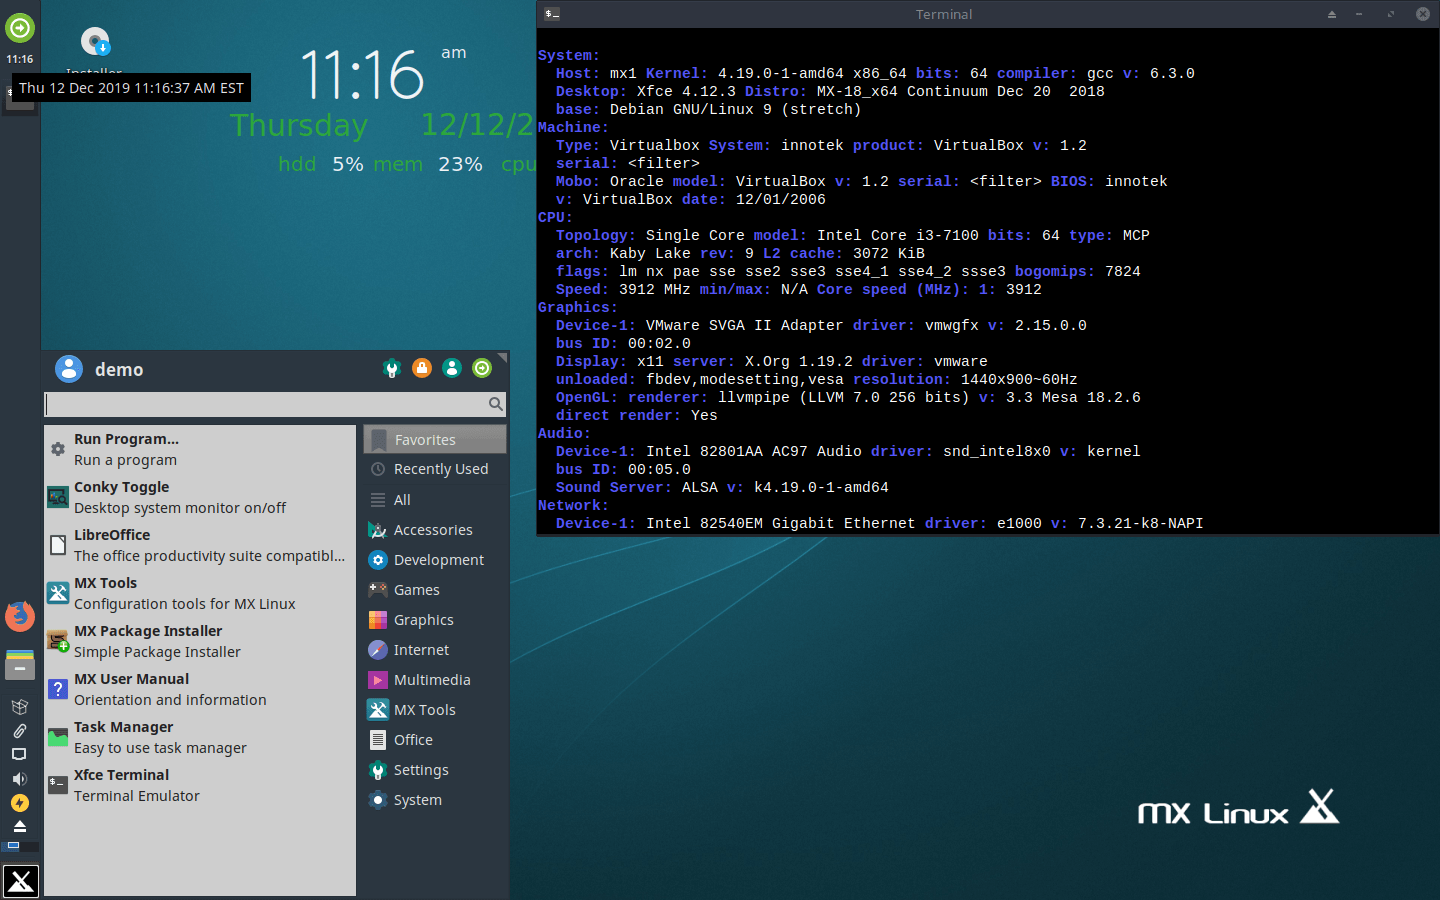Image resolution: width=1440 pixels, height=900 pixels.
Task: Switch users via teal person icon
Action: (x=452, y=369)
